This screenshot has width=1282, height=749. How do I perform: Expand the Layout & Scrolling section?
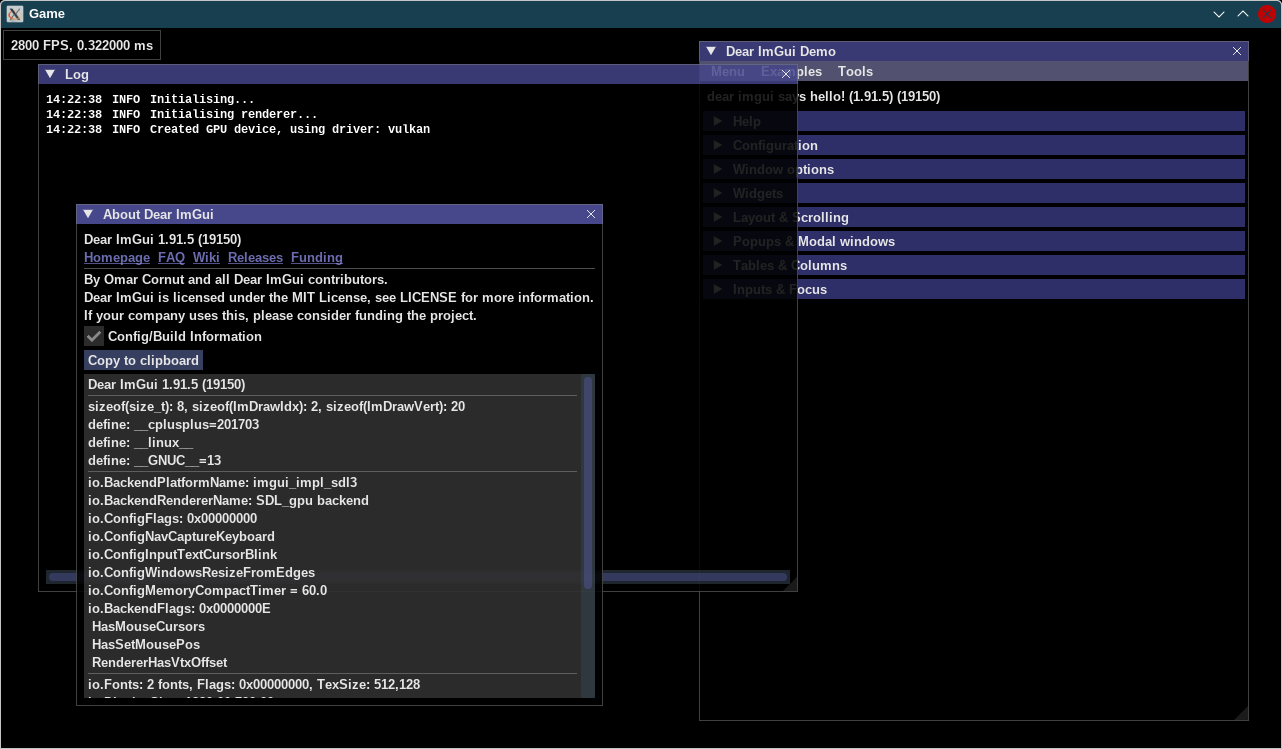(x=974, y=217)
